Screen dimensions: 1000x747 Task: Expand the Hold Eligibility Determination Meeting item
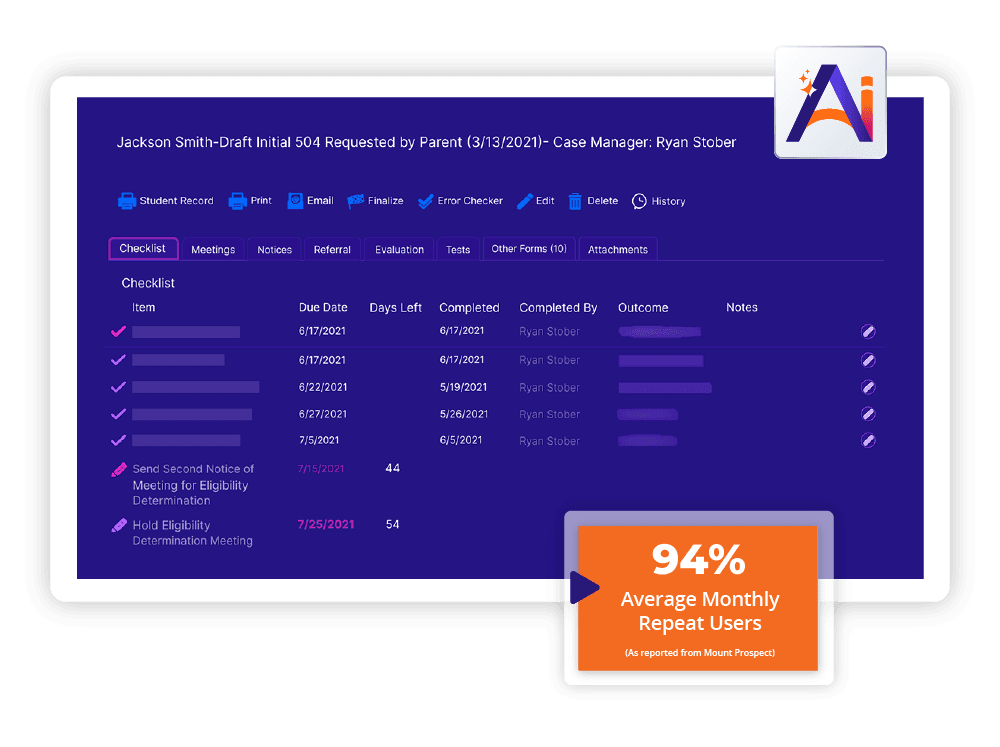pyautogui.click(x=121, y=525)
